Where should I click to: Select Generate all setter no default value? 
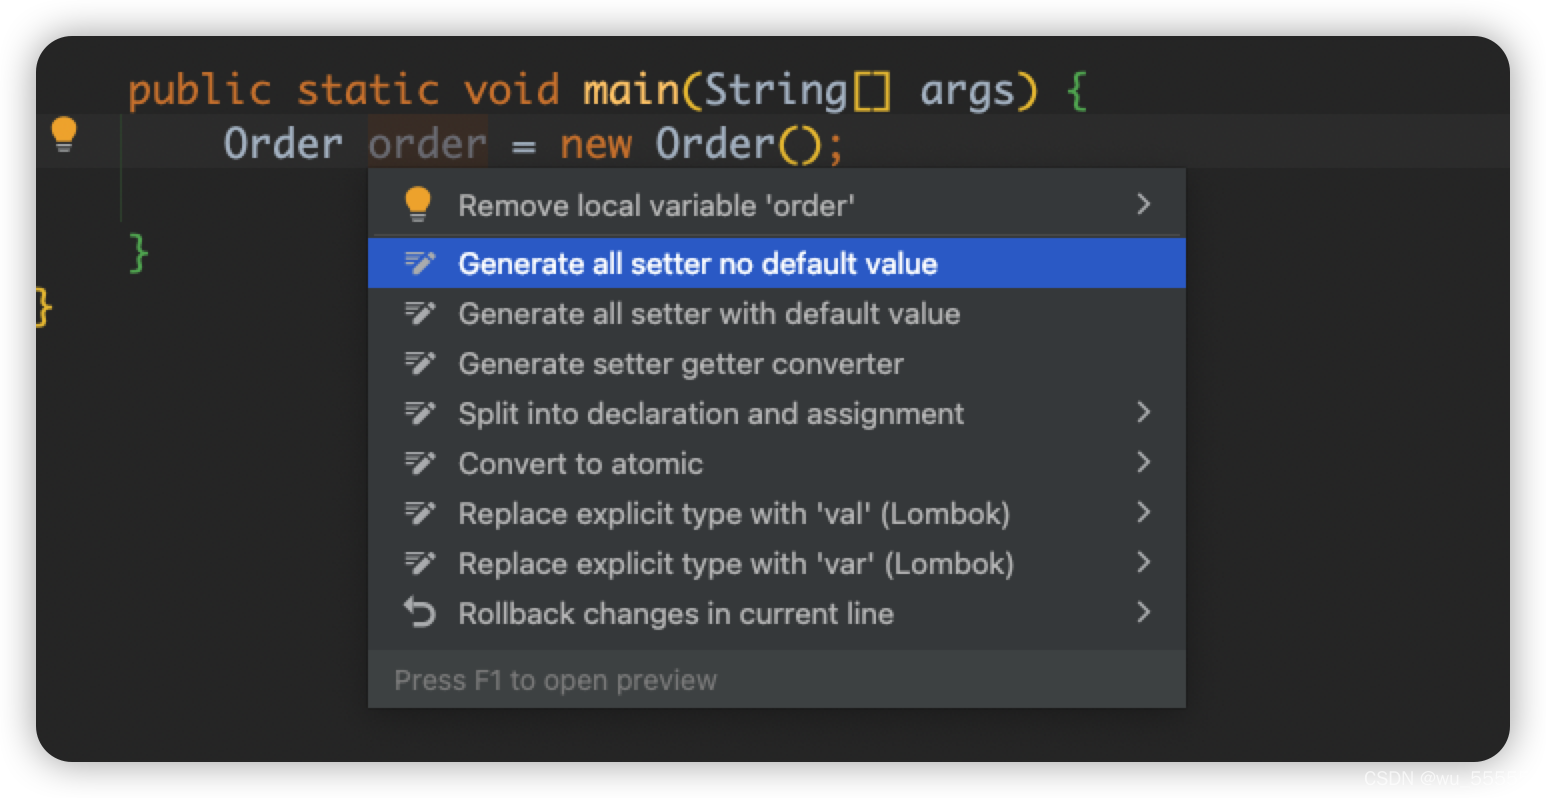(x=777, y=263)
